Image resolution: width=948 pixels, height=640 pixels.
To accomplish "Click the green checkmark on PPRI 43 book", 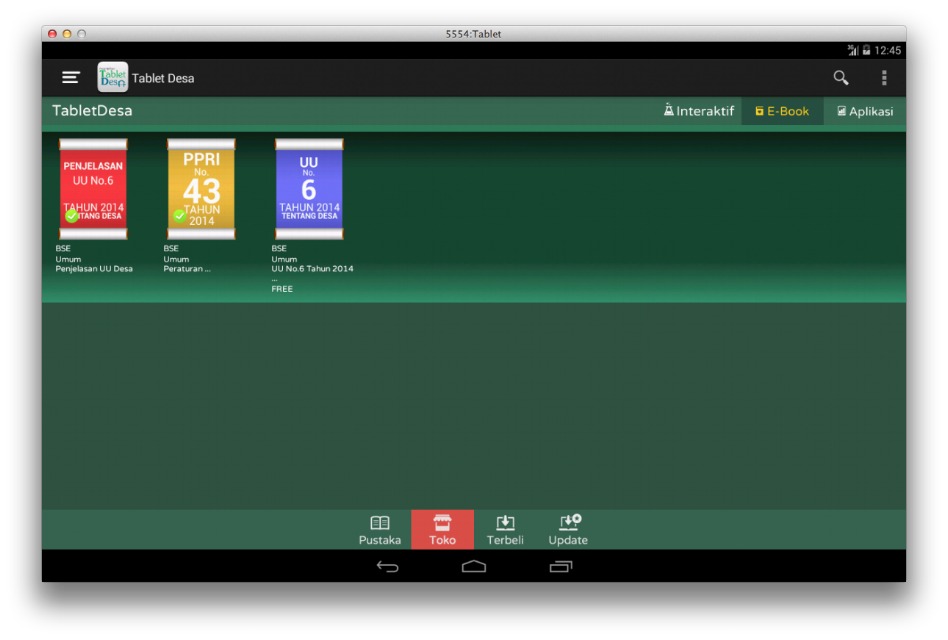I will pos(180,215).
